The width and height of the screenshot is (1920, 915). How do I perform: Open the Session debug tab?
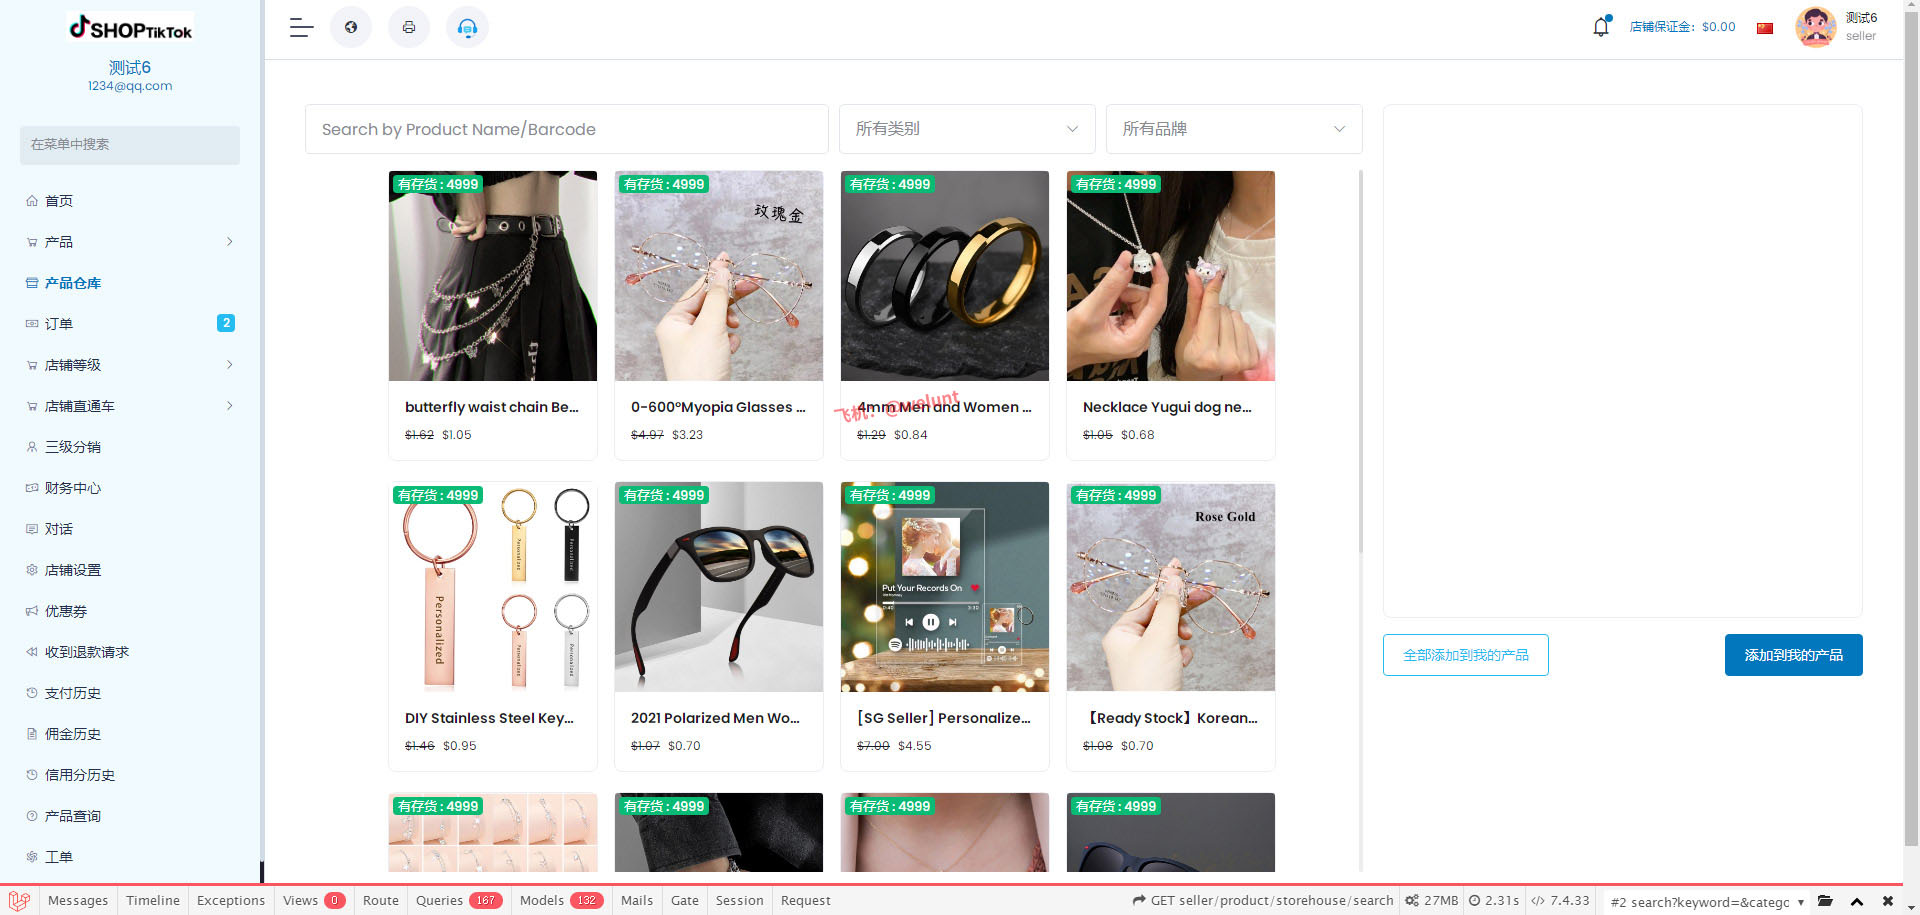[740, 901]
